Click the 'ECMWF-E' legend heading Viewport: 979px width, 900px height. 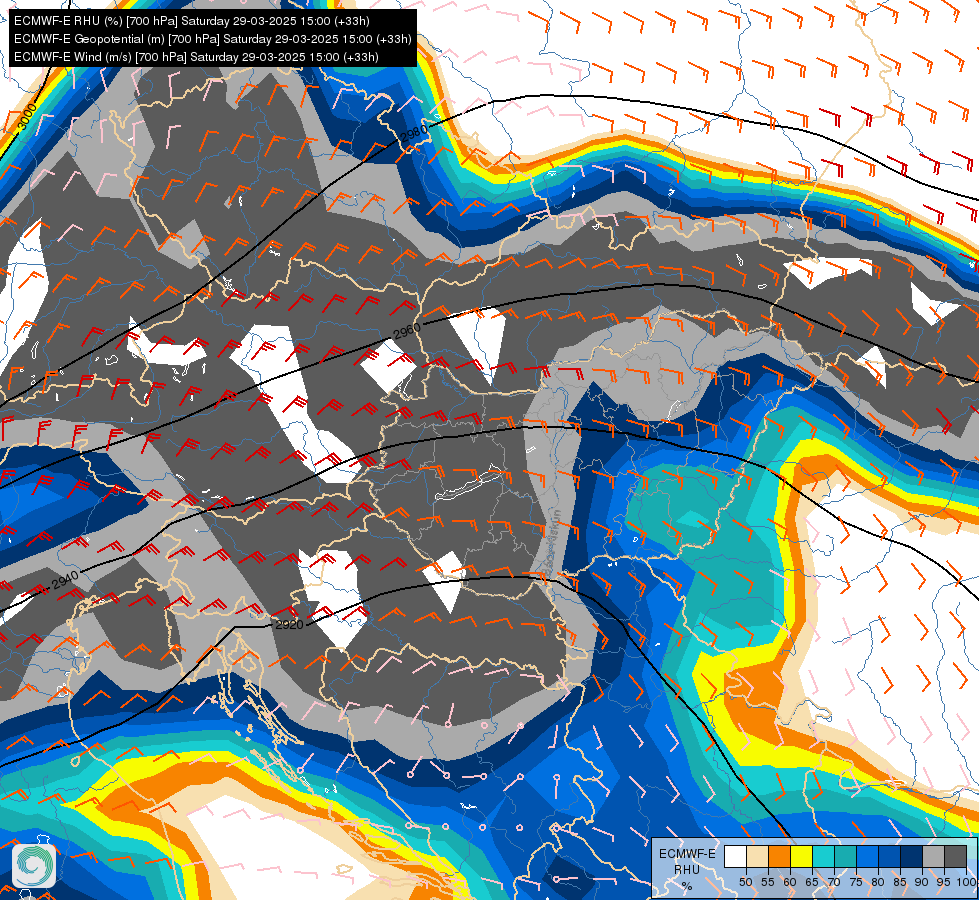point(687,853)
